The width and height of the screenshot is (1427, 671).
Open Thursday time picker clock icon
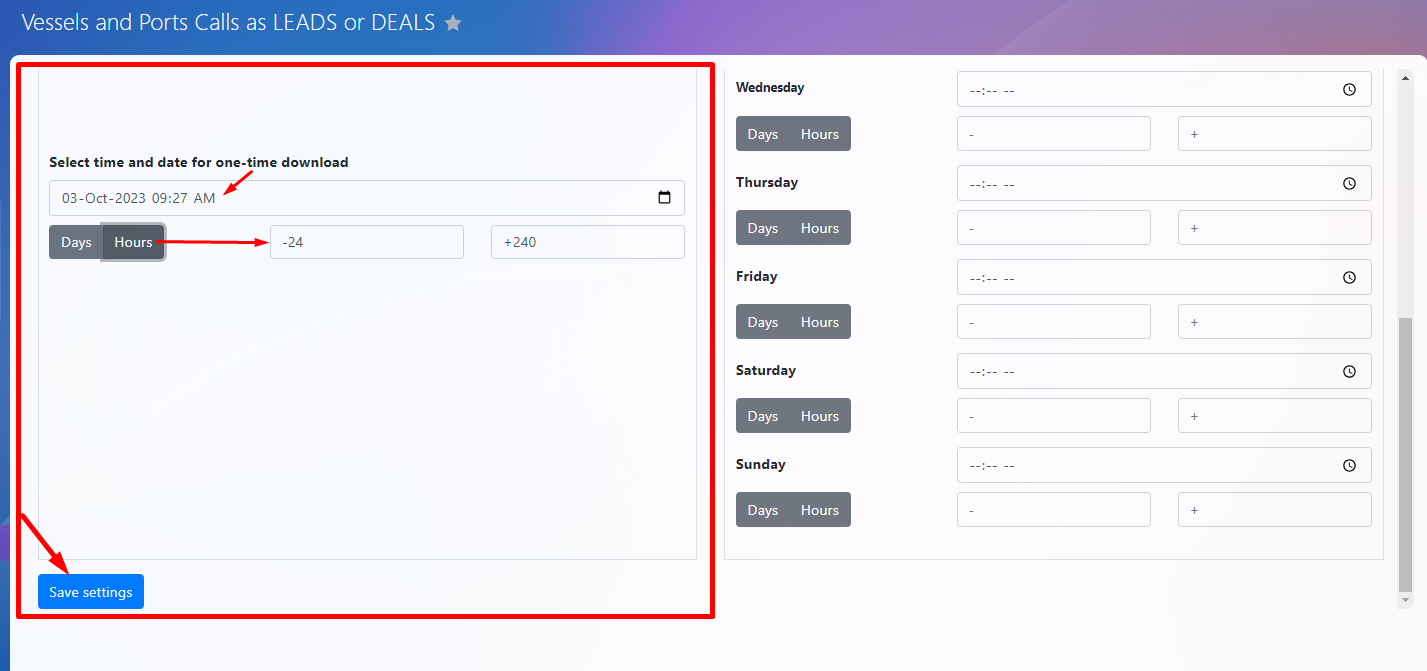pyautogui.click(x=1349, y=184)
